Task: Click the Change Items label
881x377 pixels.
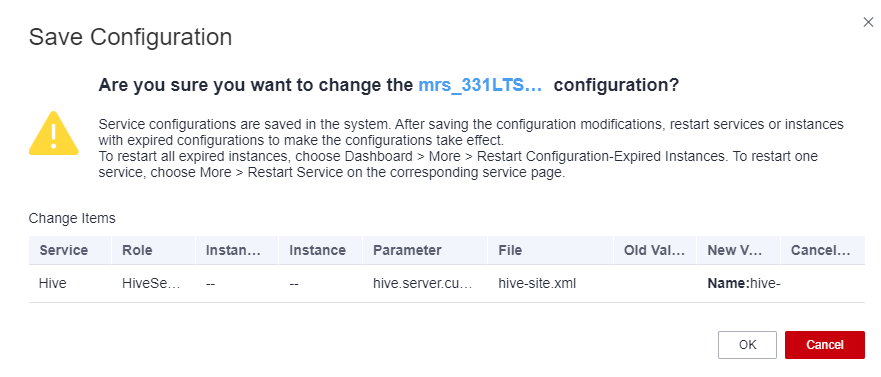Action: tap(72, 219)
